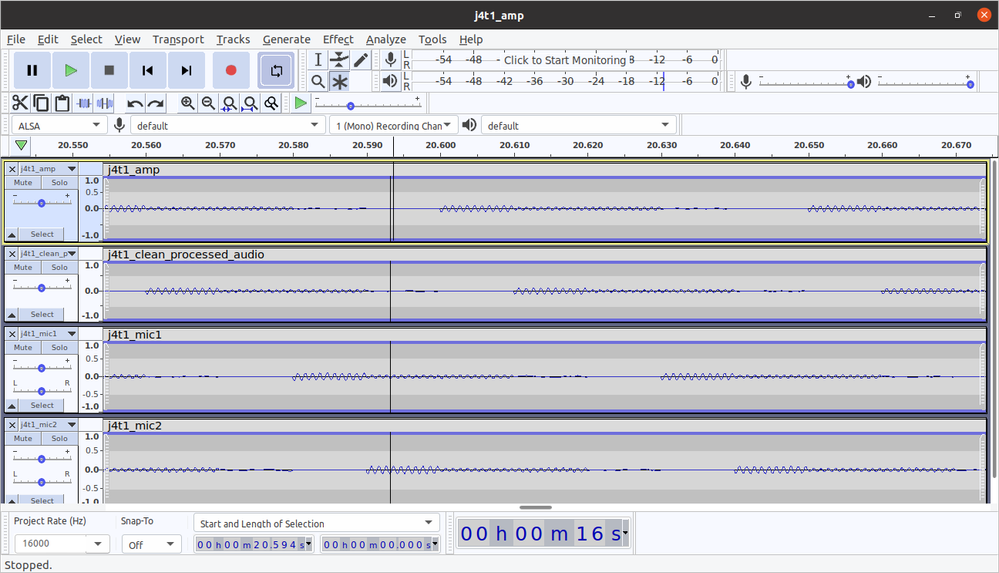Zoom out on the waveform
This screenshot has width=999, height=573.
pos(208,103)
